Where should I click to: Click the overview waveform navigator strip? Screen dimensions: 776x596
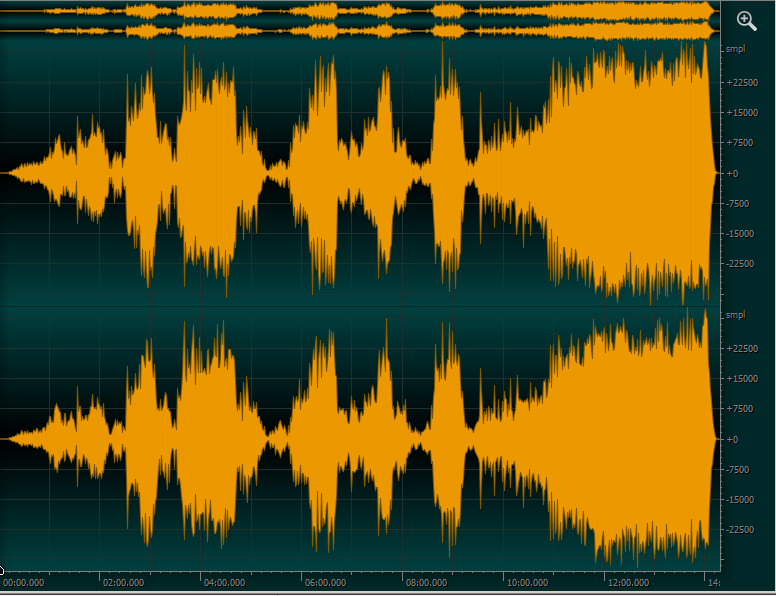point(360,20)
